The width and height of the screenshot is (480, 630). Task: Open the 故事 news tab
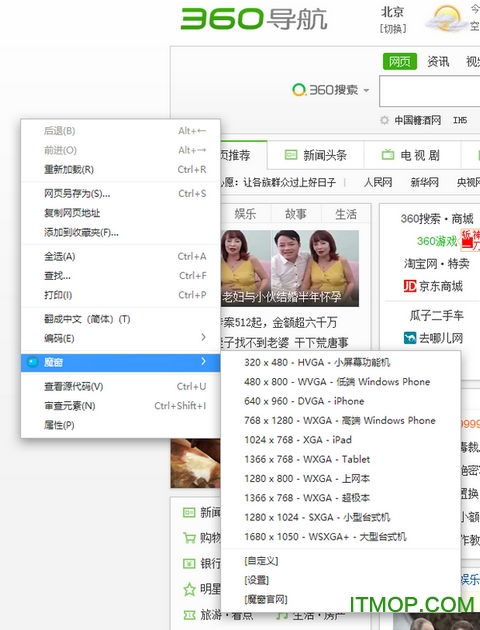point(296,214)
